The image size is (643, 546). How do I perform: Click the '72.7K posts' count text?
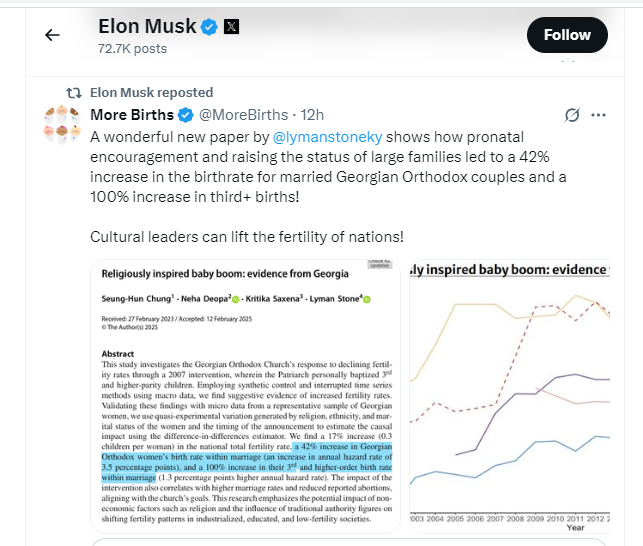pos(132,49)
